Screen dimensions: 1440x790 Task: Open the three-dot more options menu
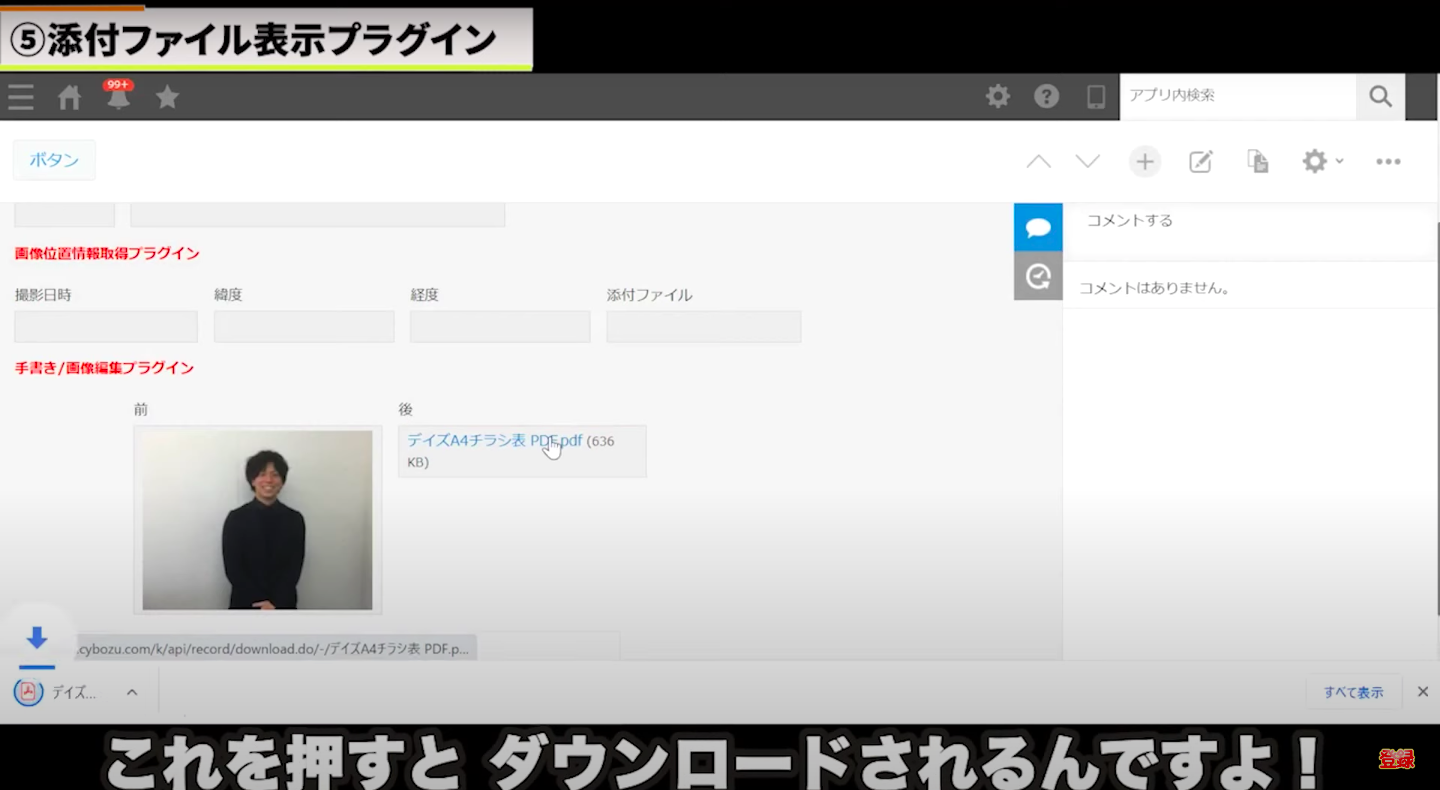click(1388, 161)
